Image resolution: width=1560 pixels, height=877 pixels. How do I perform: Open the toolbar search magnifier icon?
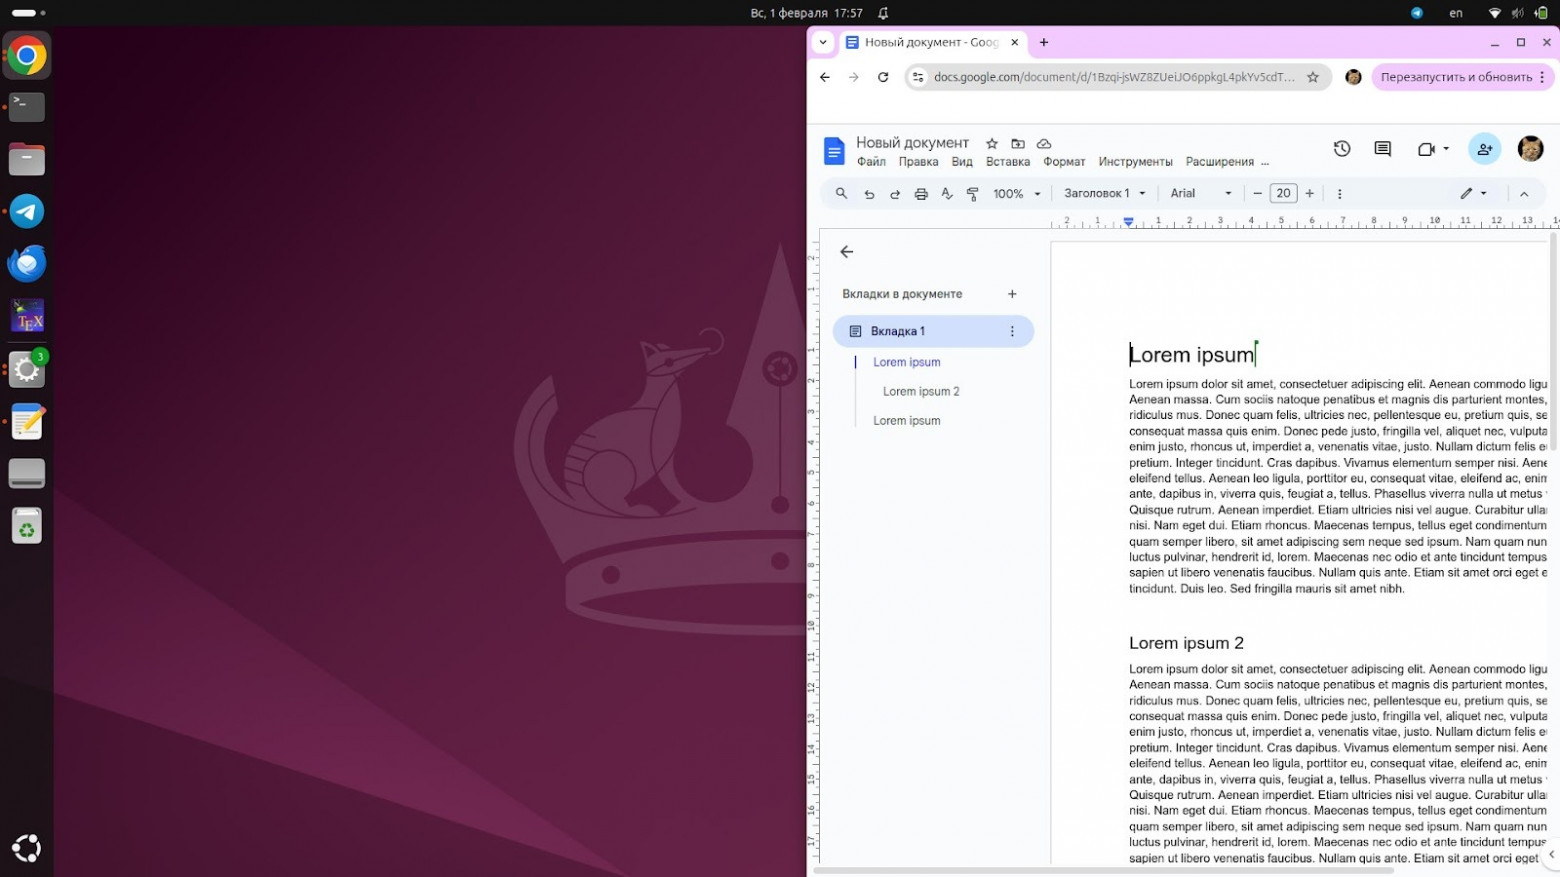coord(841,194)
